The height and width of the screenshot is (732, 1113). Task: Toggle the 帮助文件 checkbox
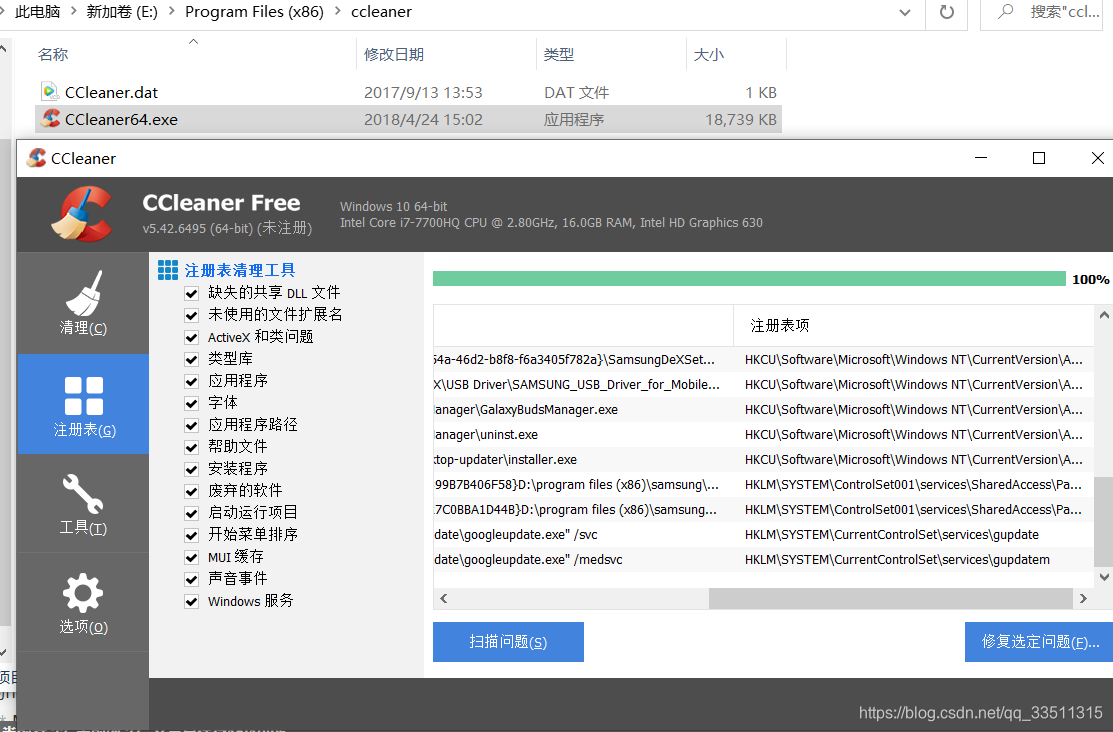pos(191,447)
